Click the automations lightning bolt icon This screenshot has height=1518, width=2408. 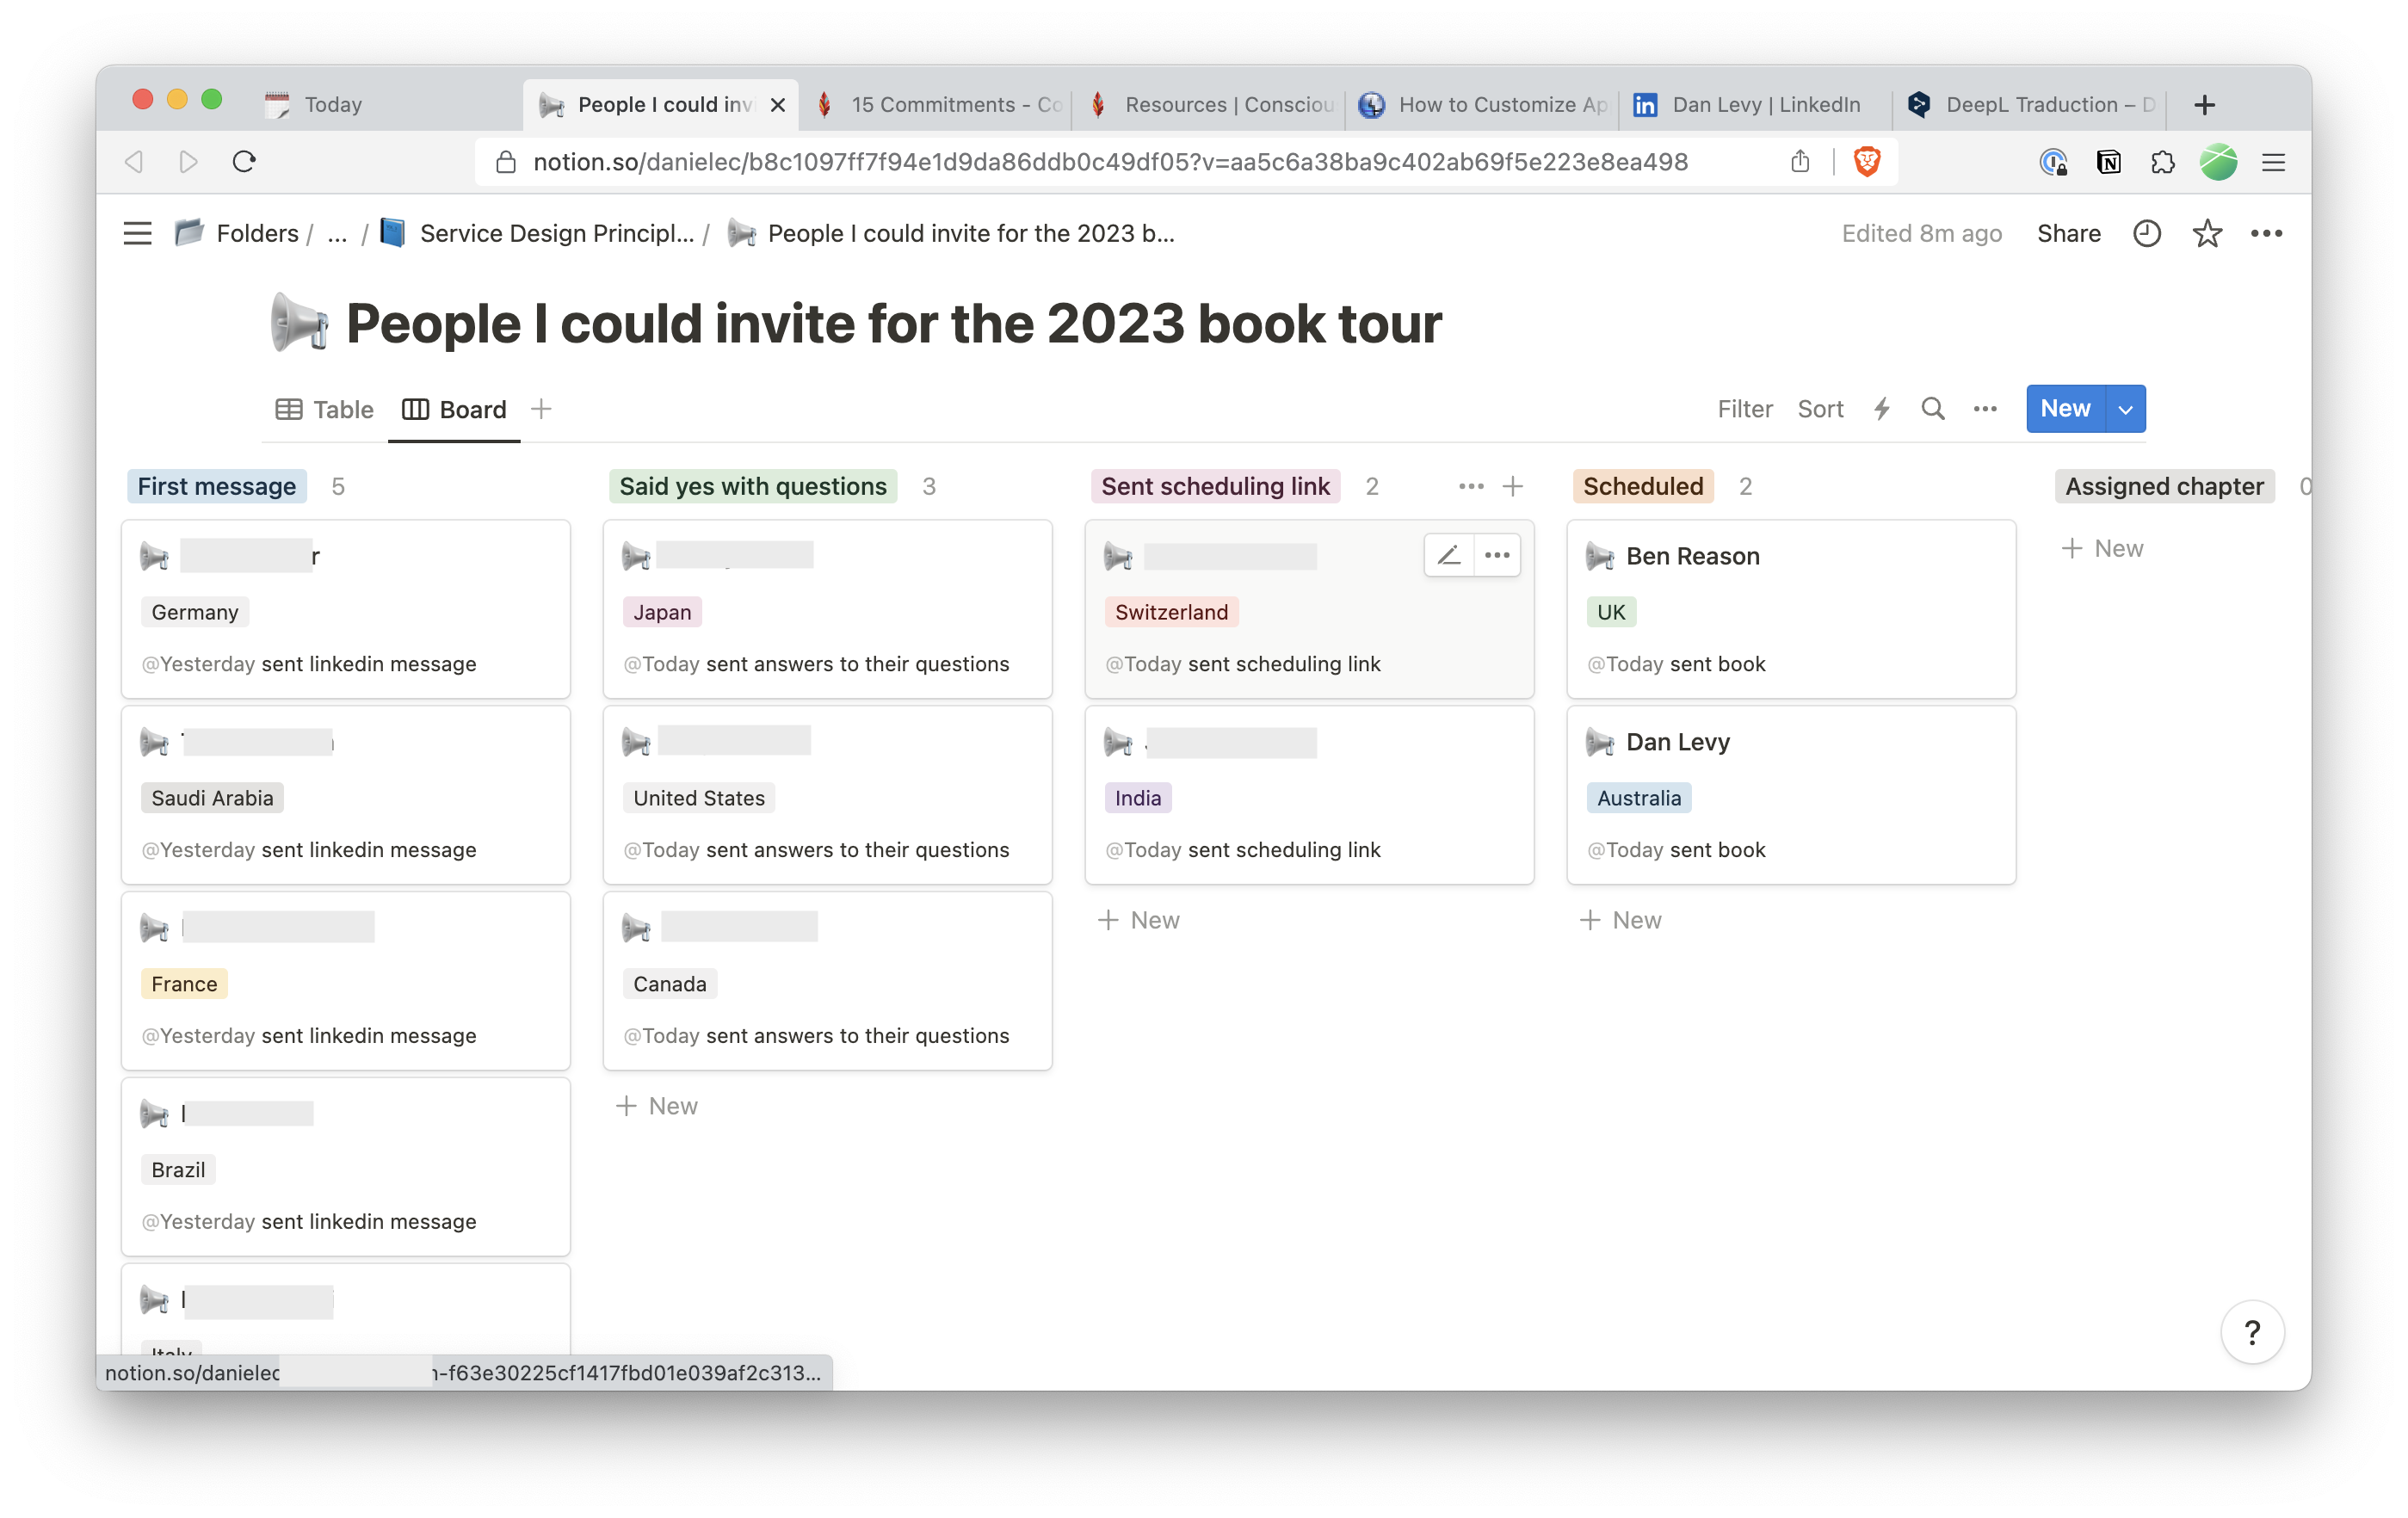click(1881, 408)
